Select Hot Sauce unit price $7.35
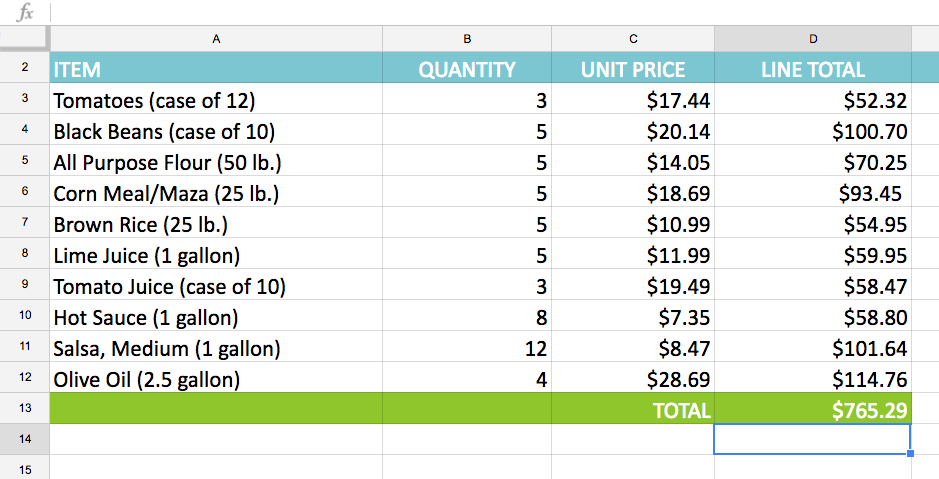 tap(632, 317)
